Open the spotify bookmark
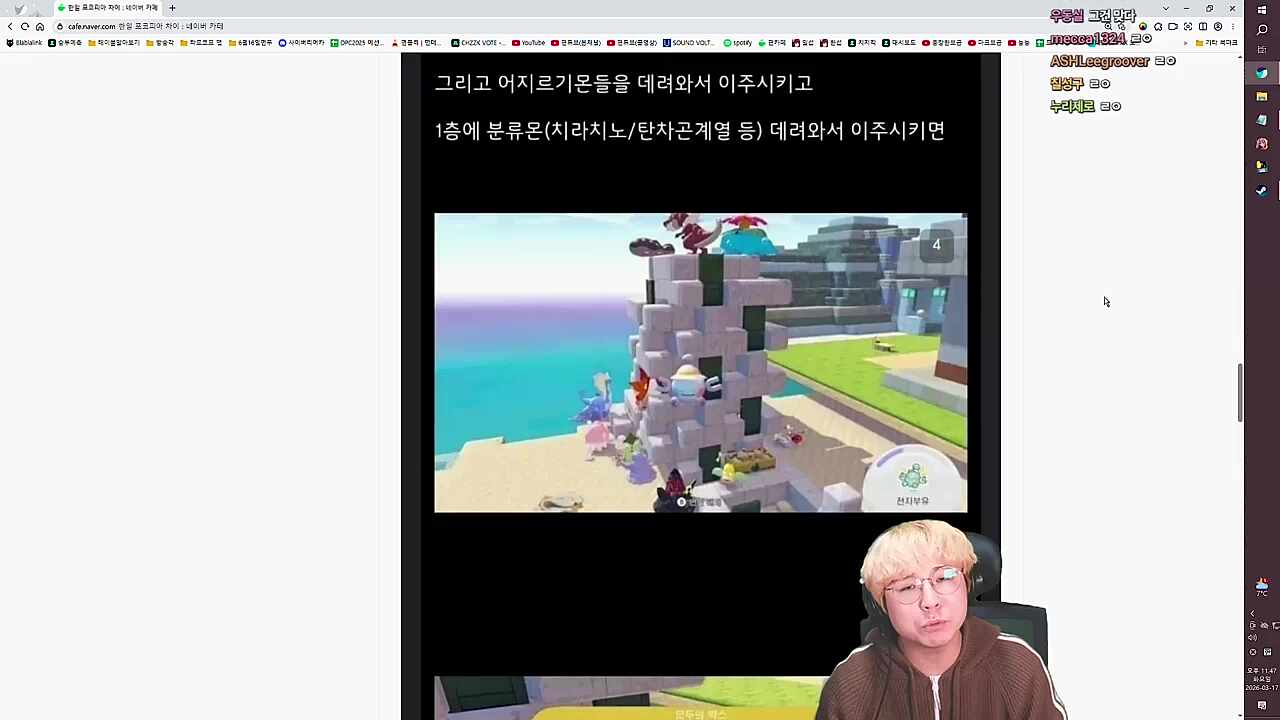Viewport: 1280px width, 720px height. 737,42
